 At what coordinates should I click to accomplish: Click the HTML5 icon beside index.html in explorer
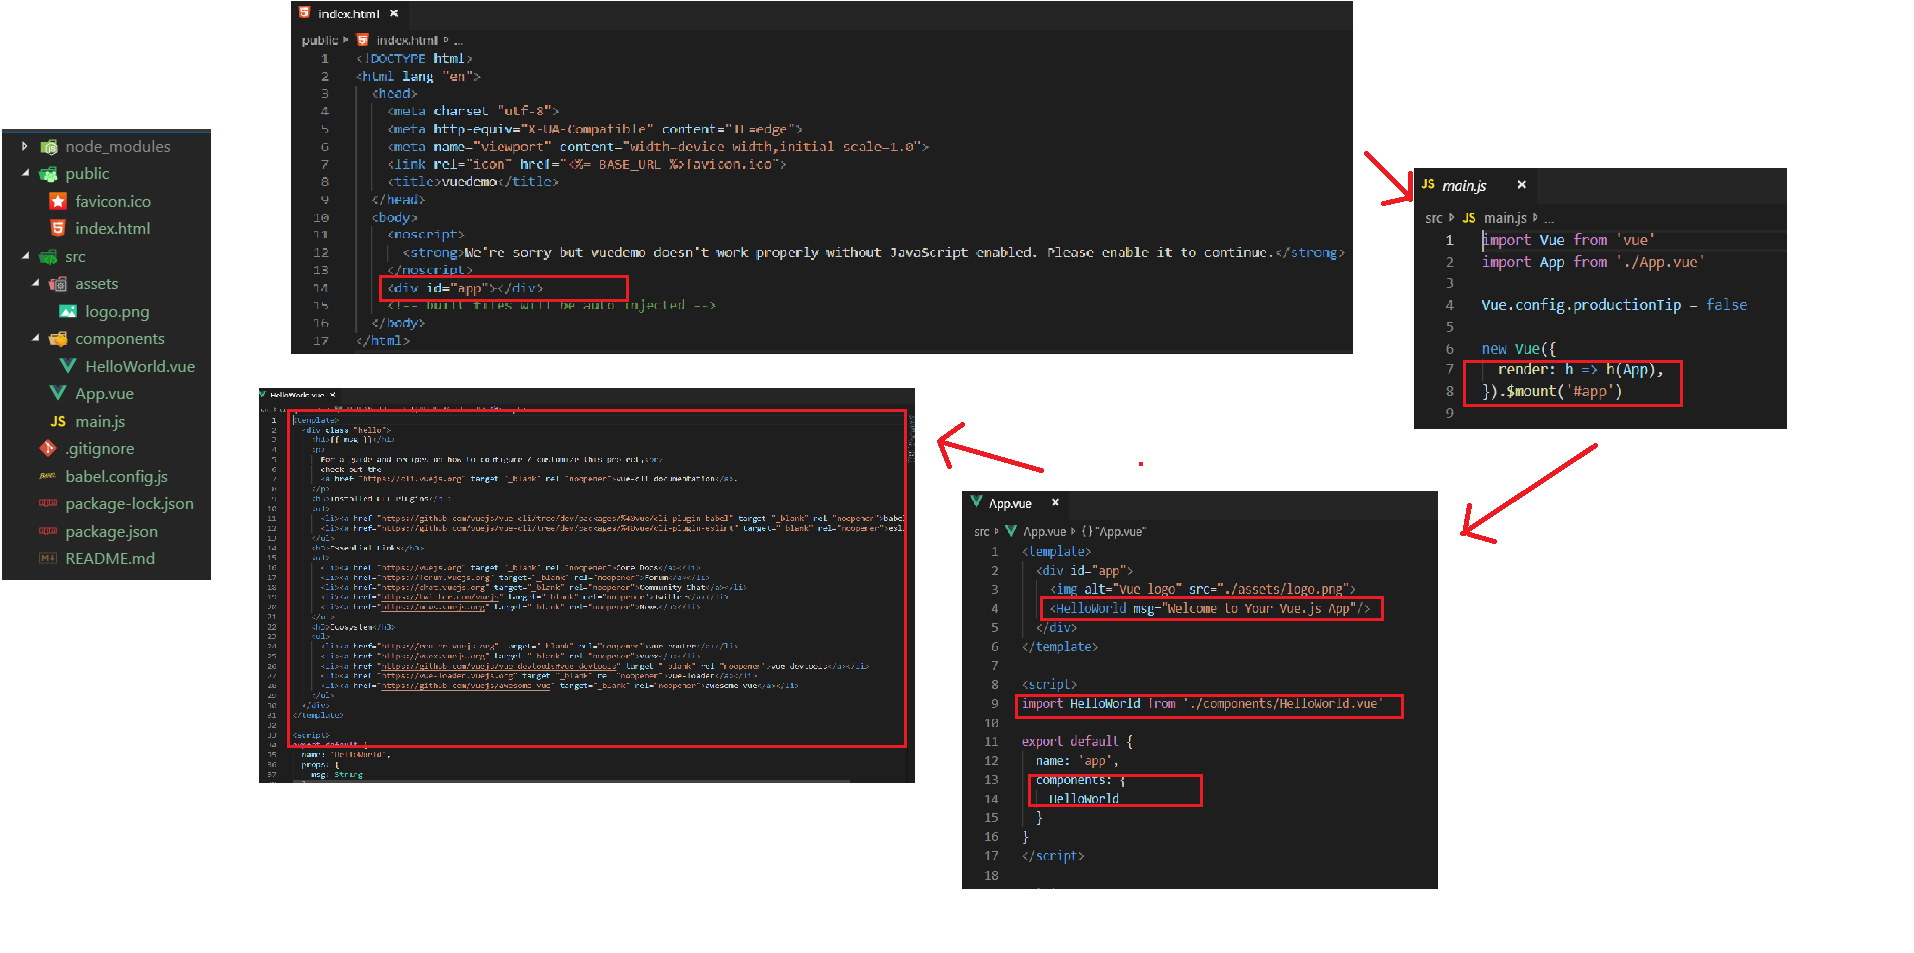click(58, 228)
